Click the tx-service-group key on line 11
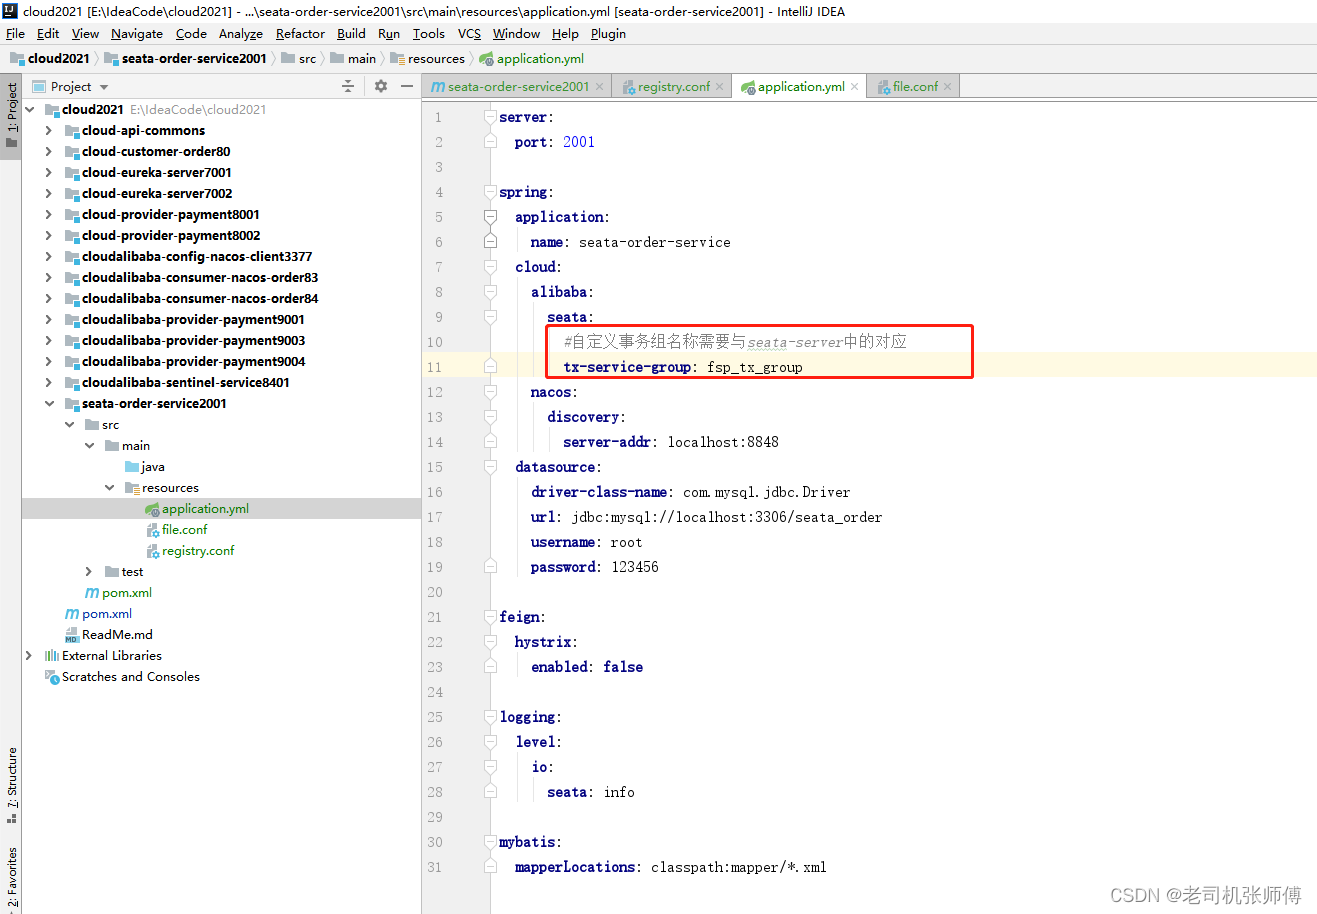 click(x=627, y=367)
